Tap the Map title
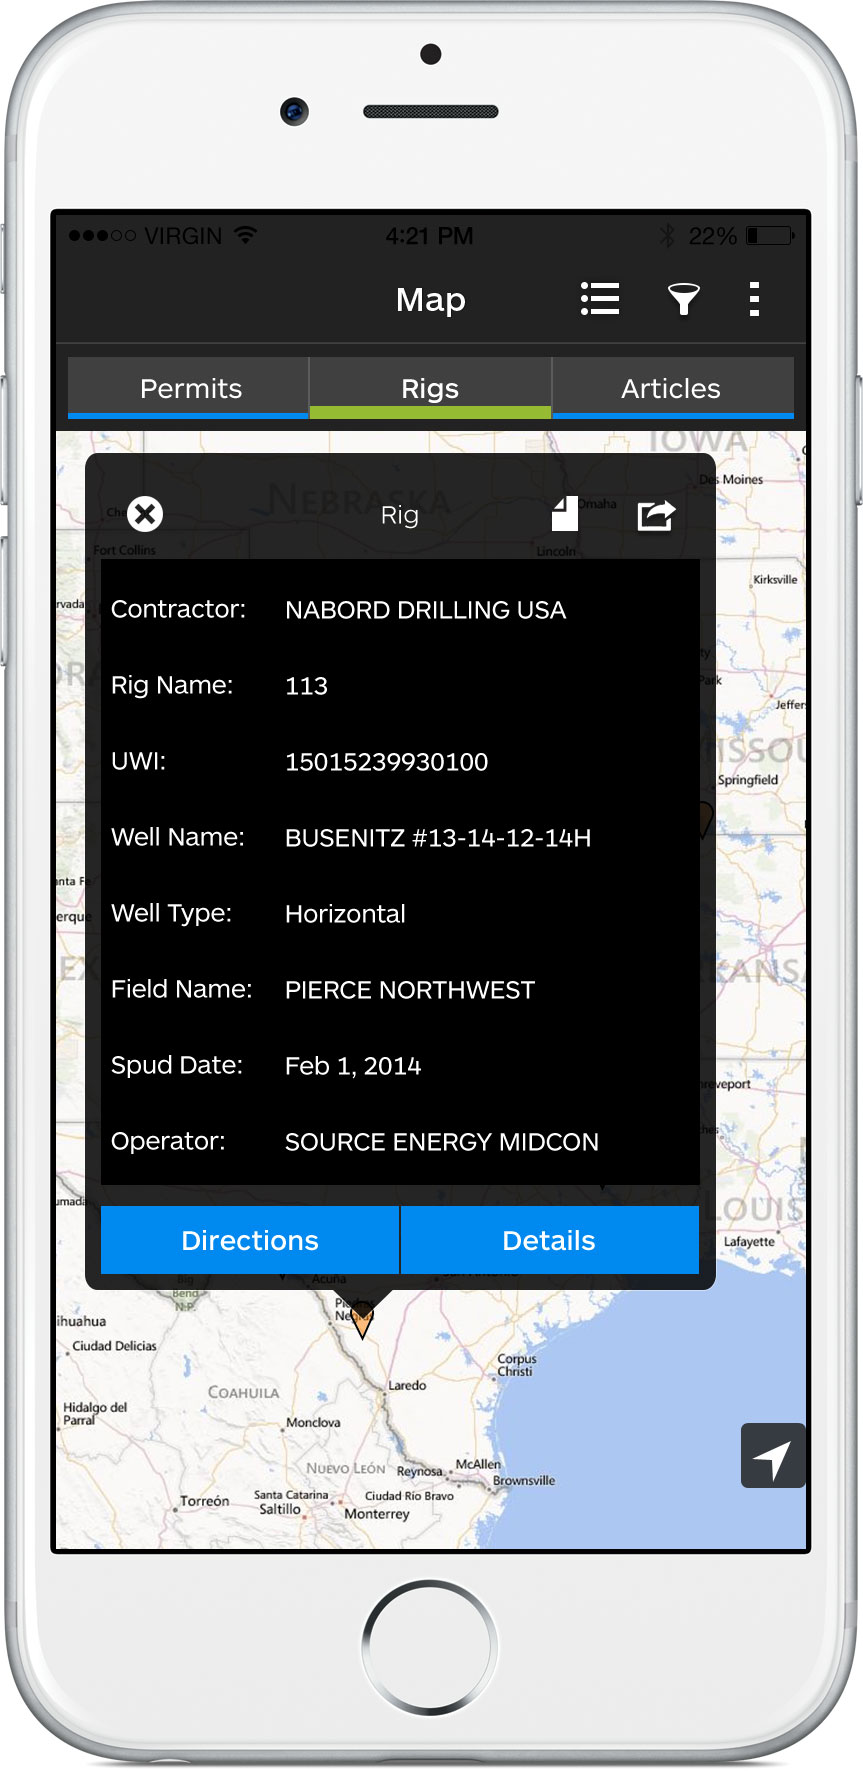 (431, 299)
